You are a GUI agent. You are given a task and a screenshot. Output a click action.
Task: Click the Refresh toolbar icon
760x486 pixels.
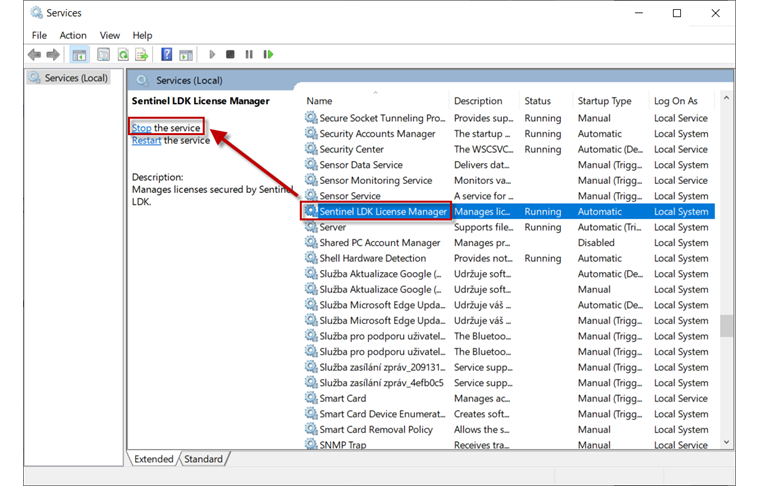click(123, 55)
